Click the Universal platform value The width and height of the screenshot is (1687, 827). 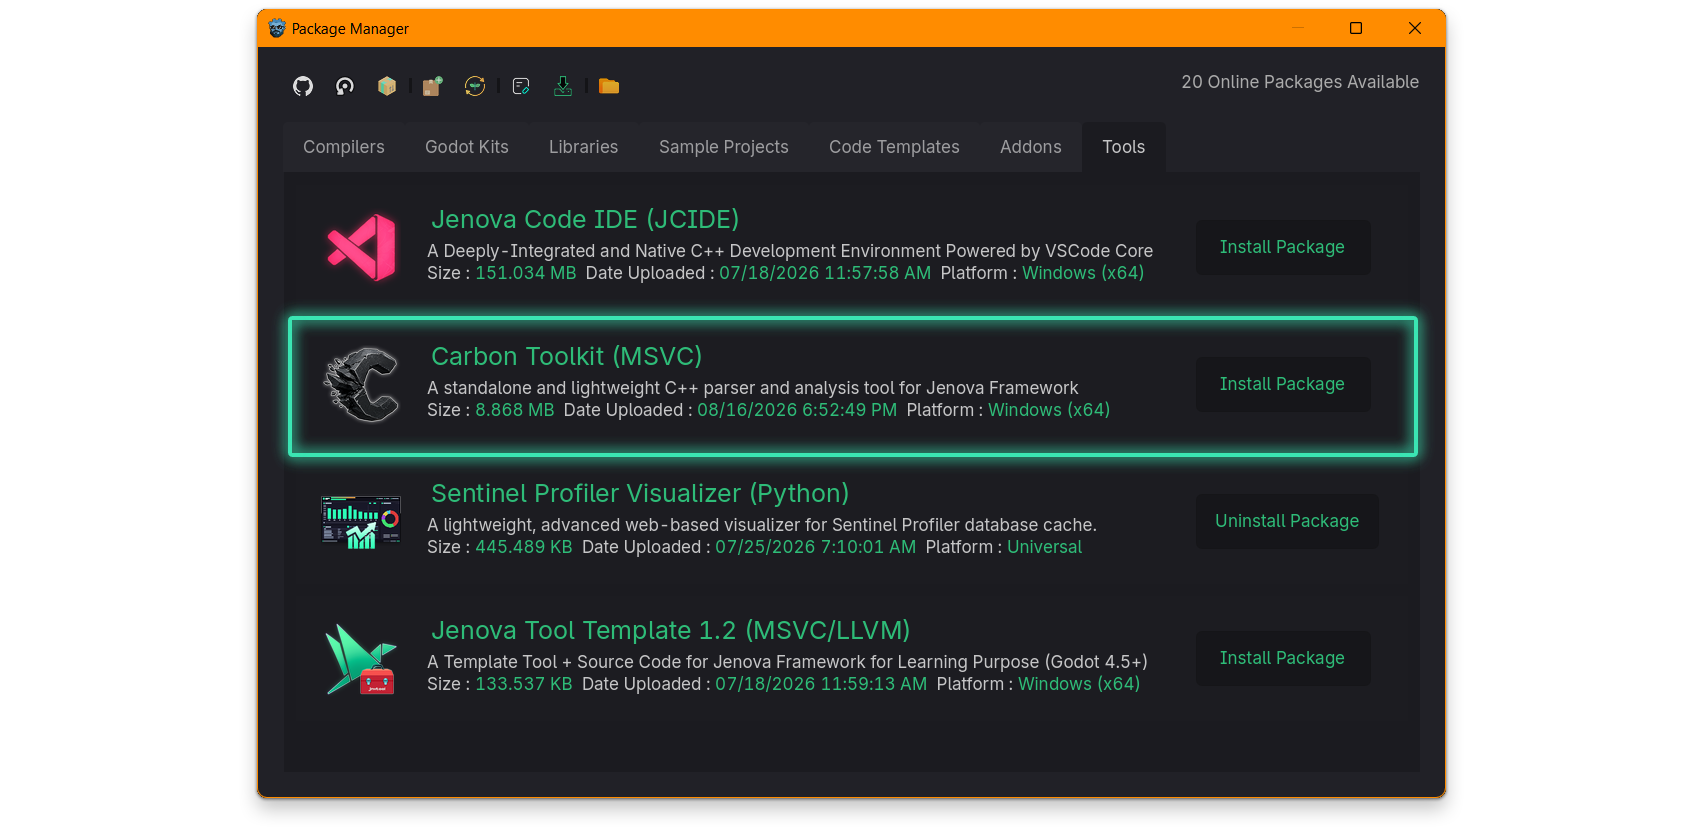1045,547
